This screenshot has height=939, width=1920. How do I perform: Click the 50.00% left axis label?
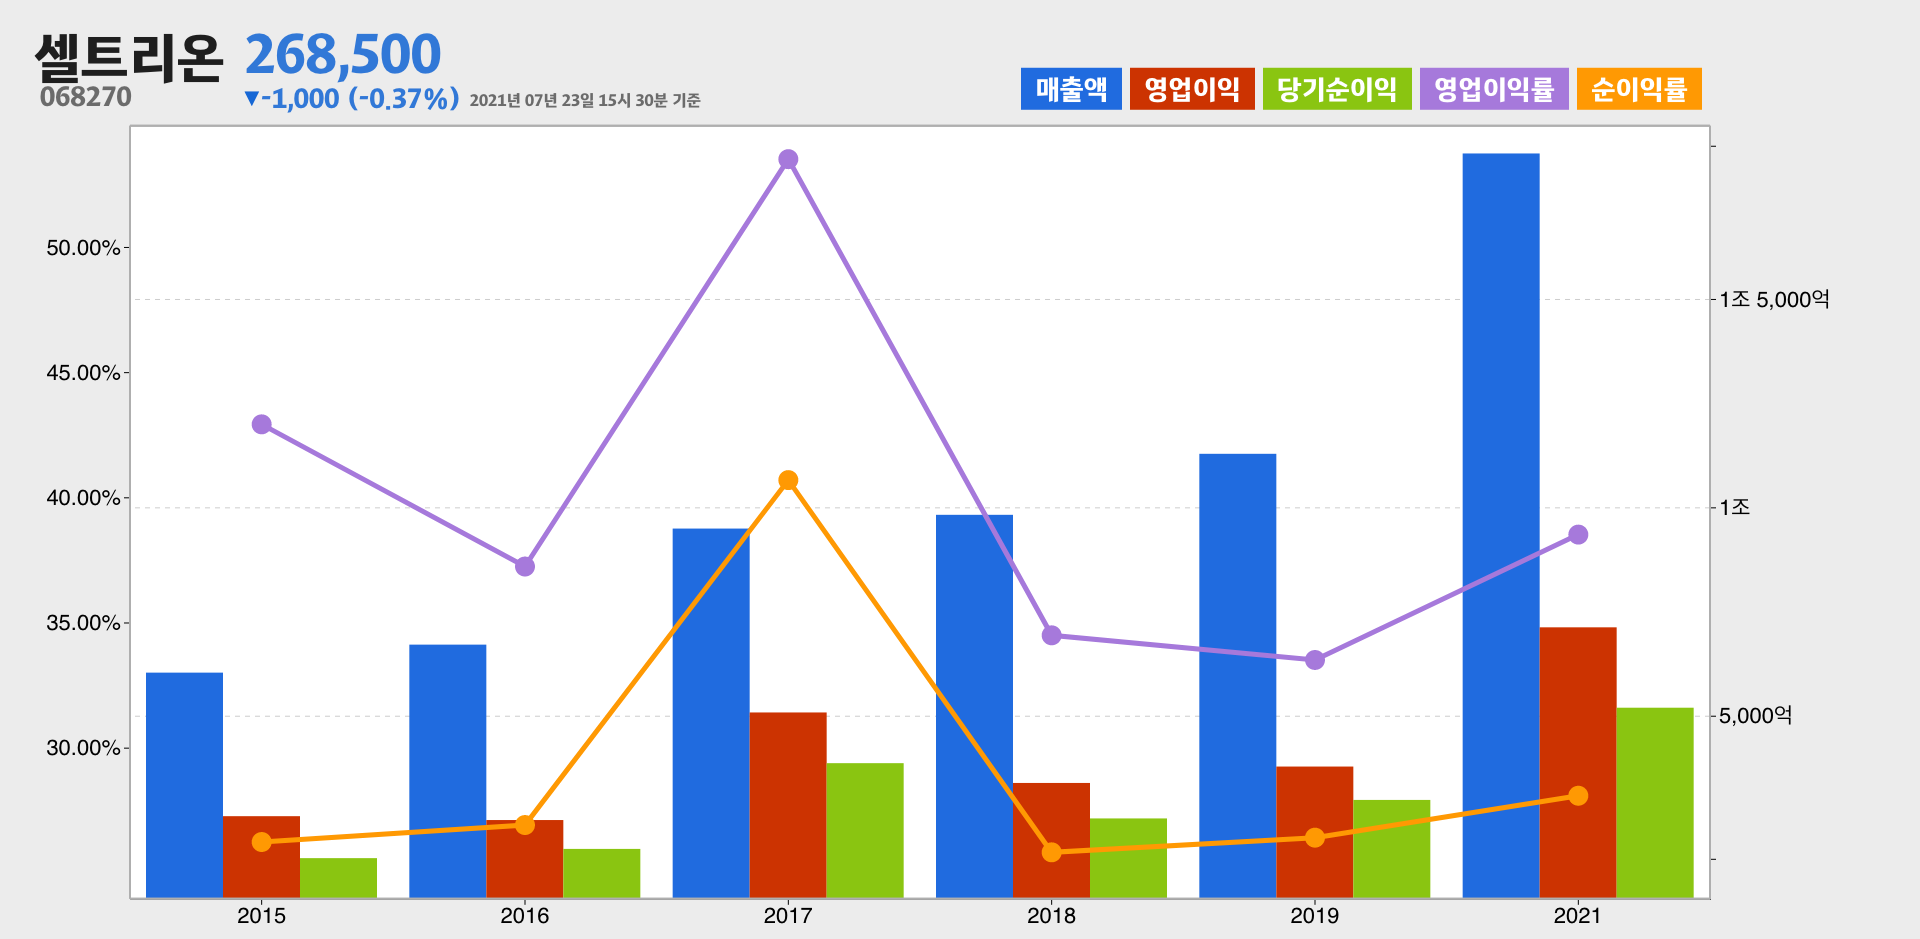click(x=83, y=248)
